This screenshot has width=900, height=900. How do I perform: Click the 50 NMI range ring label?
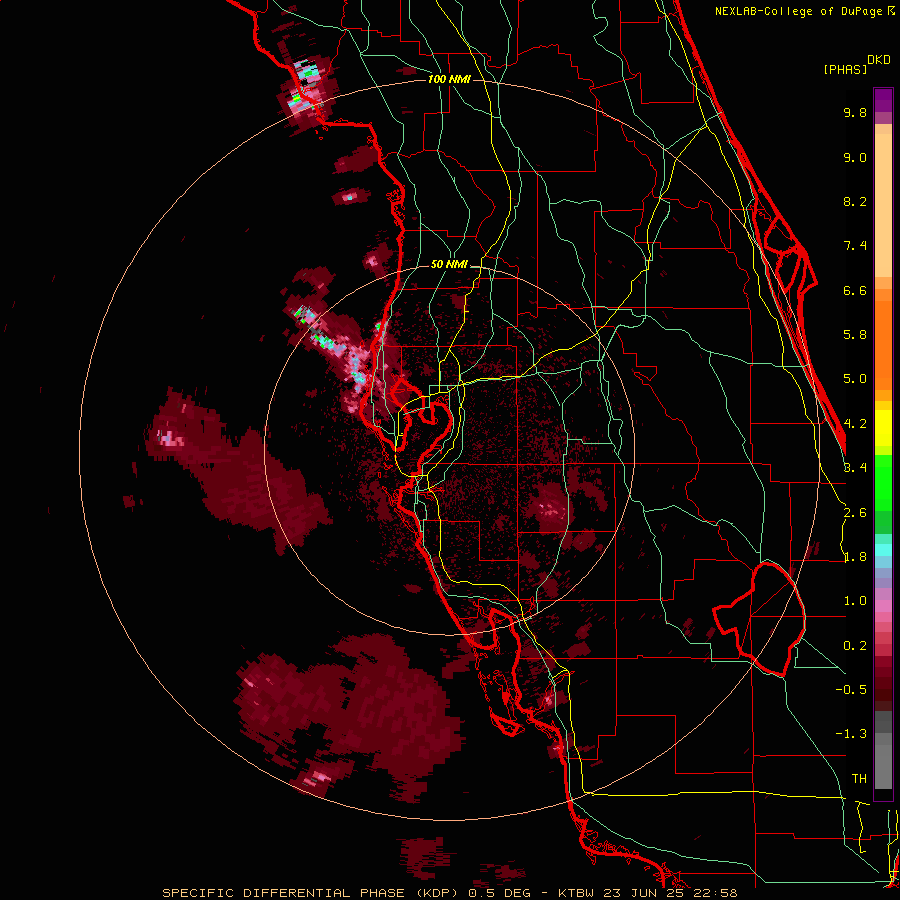point(449,265)
